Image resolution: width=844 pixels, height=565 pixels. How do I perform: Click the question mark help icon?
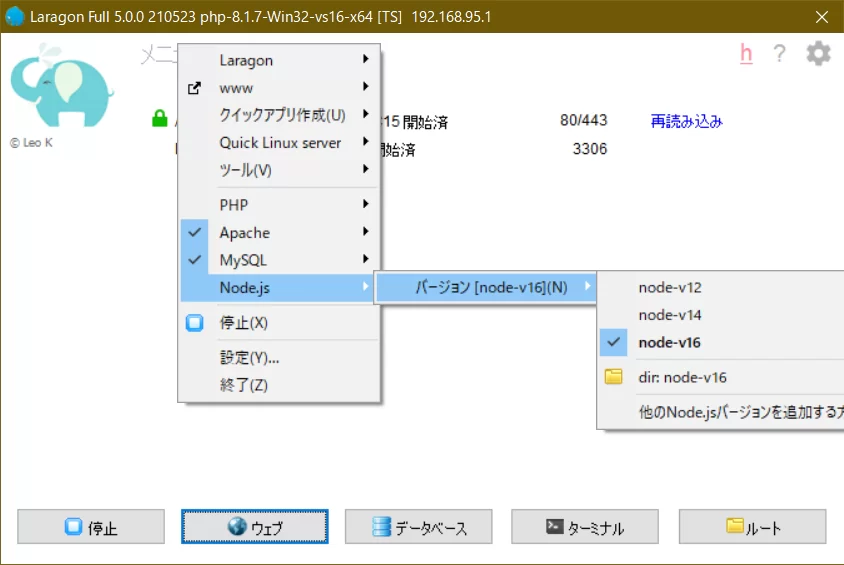(779, 53)
